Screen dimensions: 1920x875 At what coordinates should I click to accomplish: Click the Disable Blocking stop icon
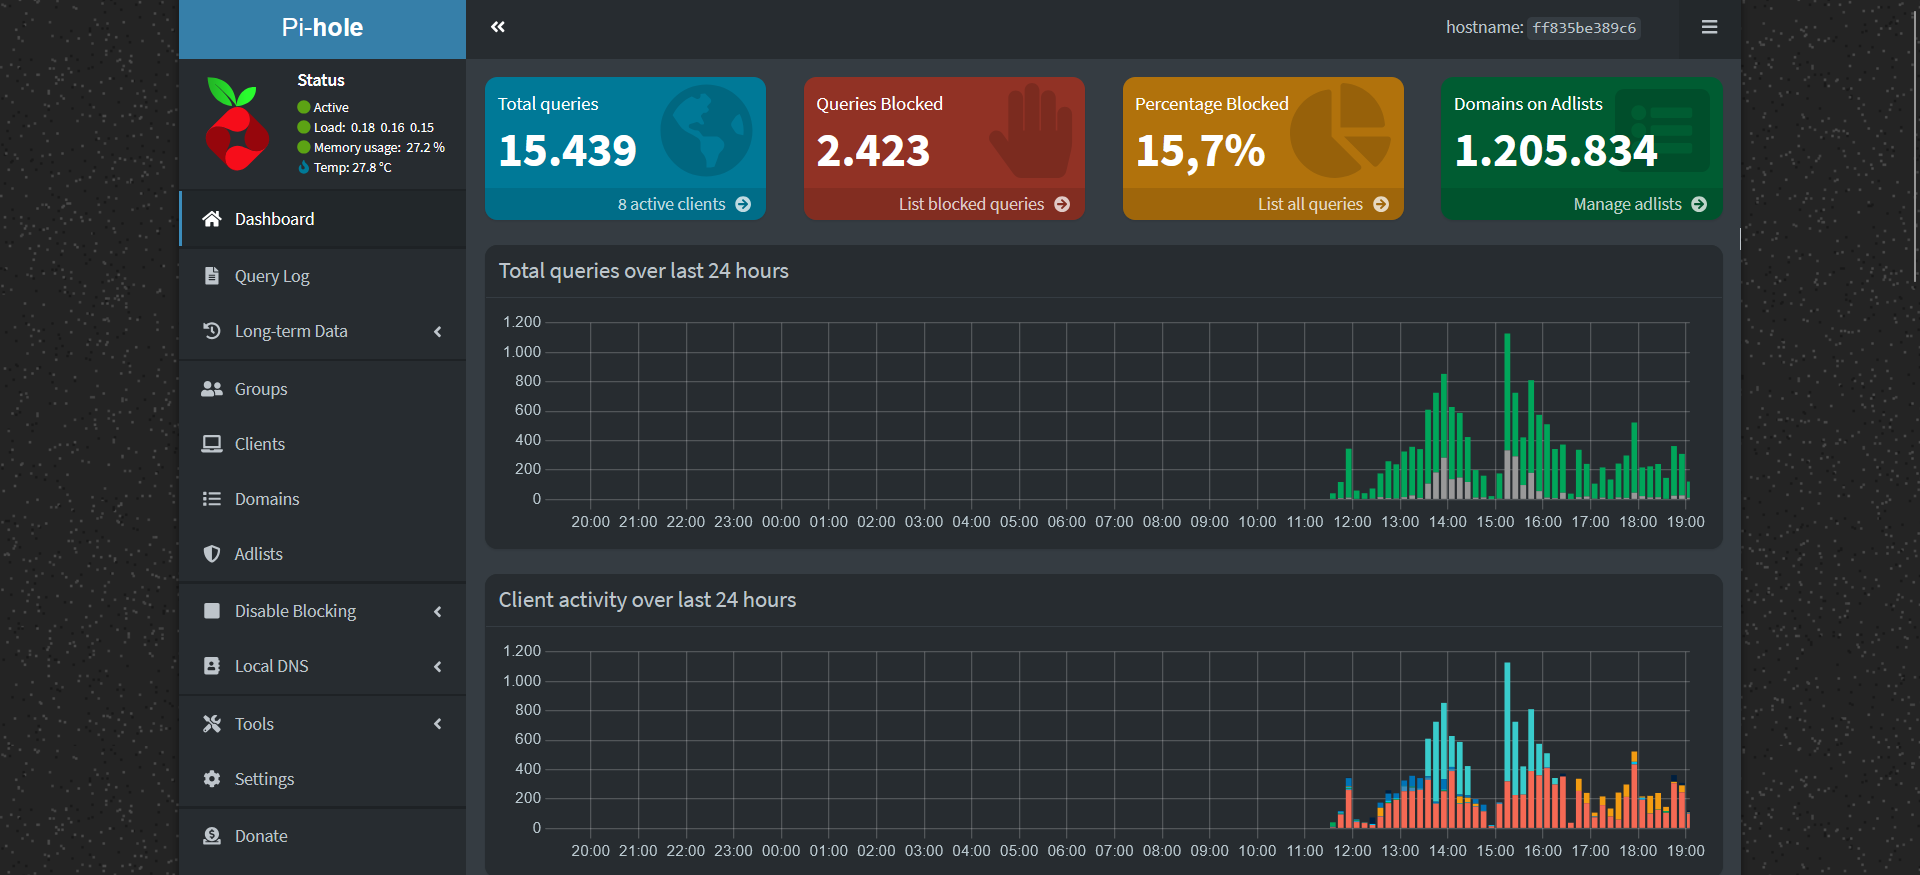(212, 611)
